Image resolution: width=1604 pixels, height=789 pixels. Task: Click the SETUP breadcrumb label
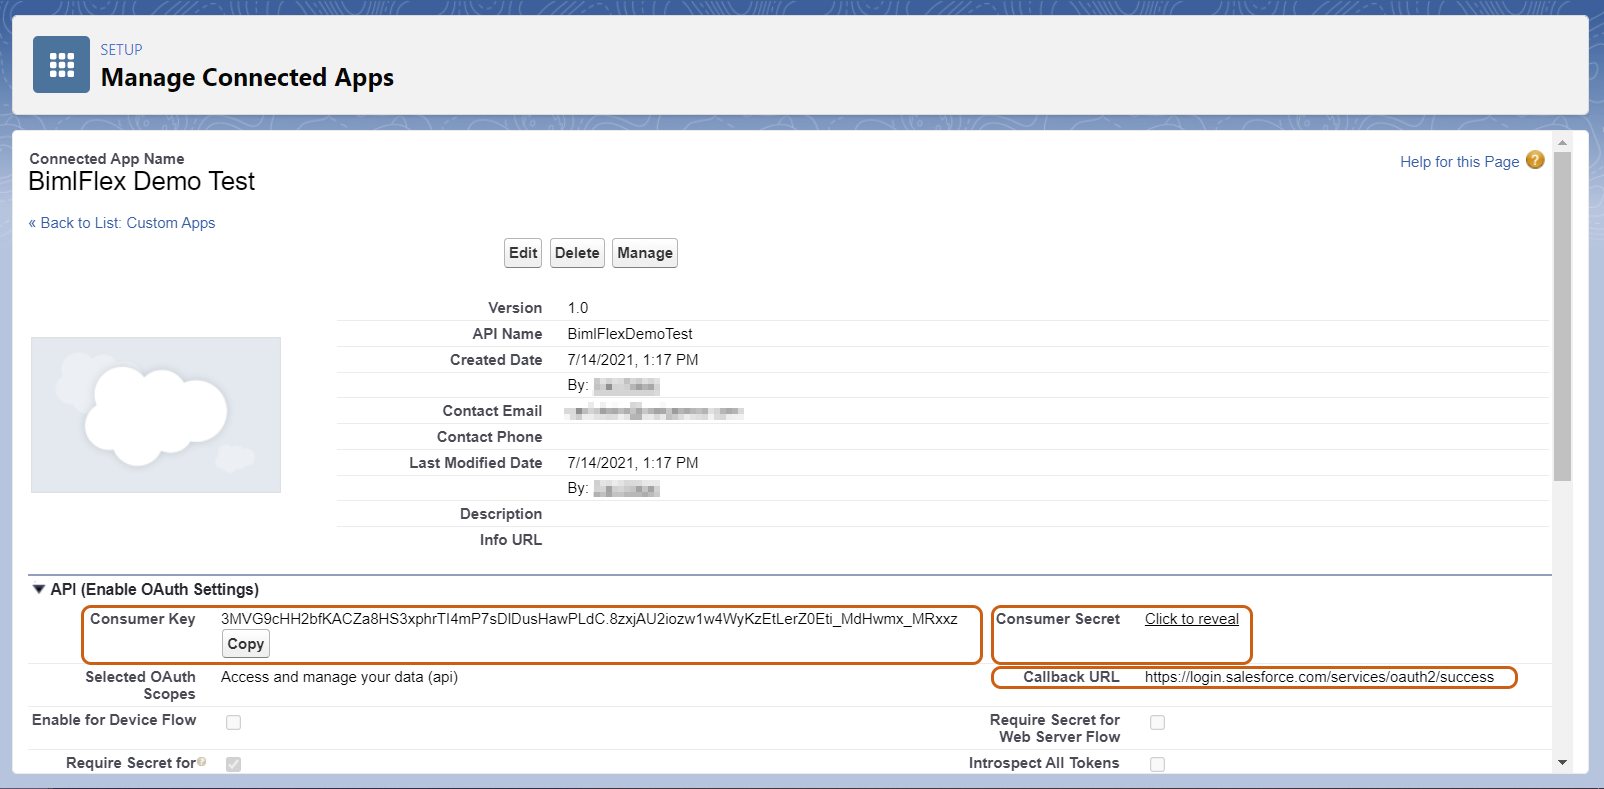[x=121, y=49]
